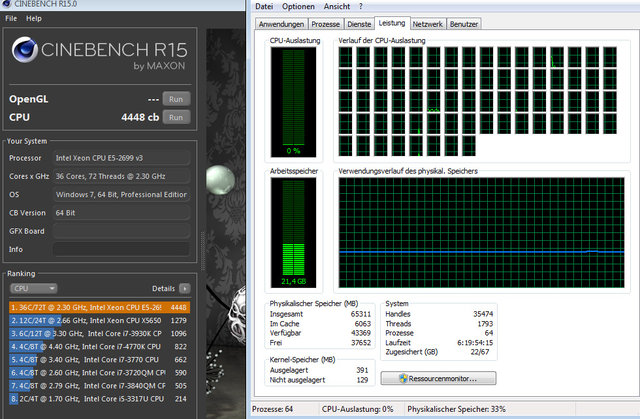
Task: Open the CPU ranking dropdown
Action: pos(33,288)
